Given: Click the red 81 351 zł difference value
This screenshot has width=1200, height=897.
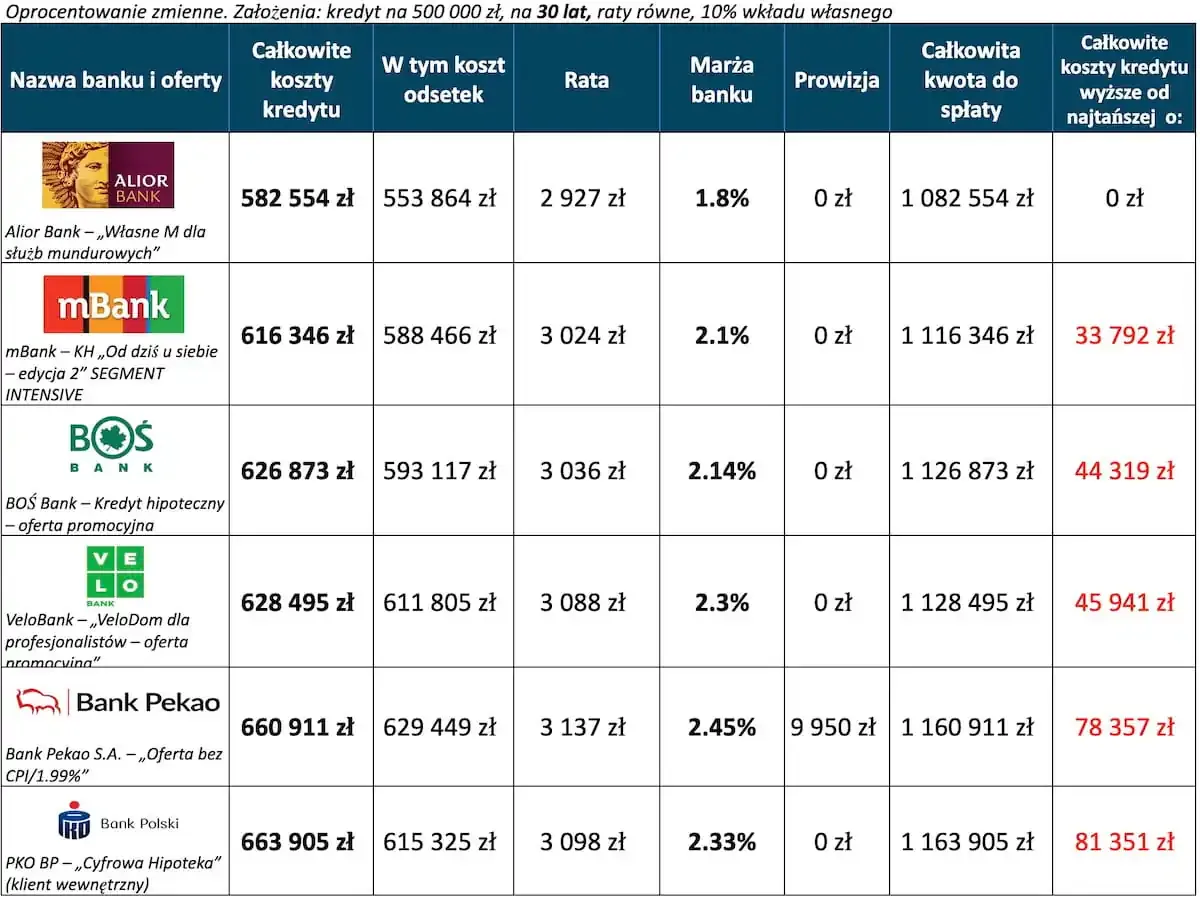Looking at the screenshot, I should (x=1124, y=843).
